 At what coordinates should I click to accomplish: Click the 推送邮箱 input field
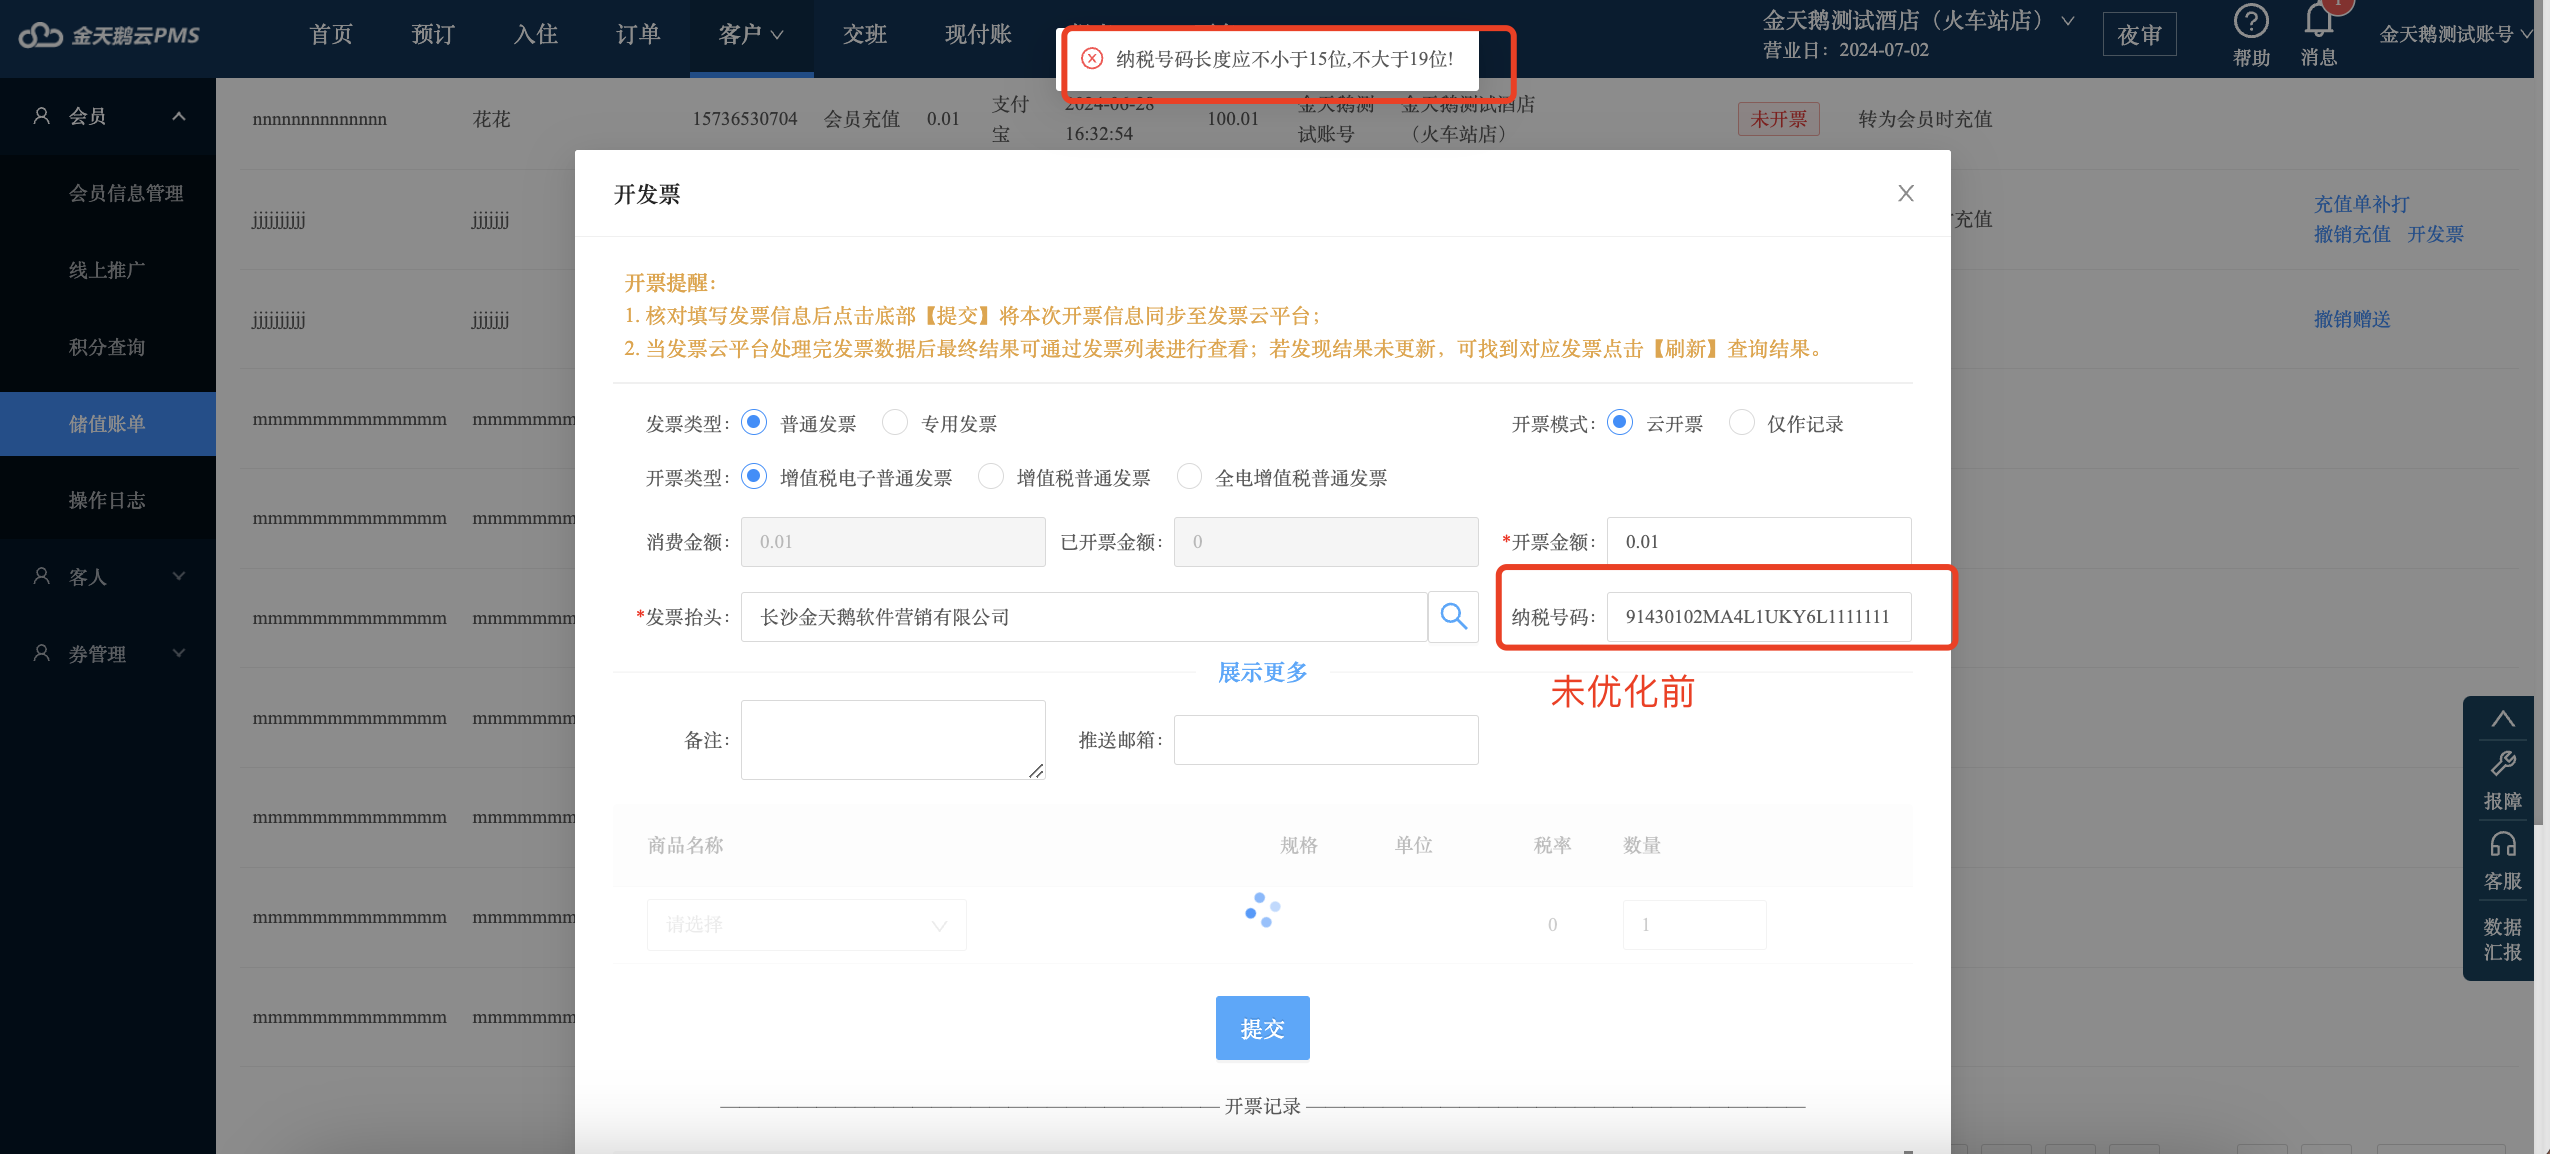click(1326, 739)
